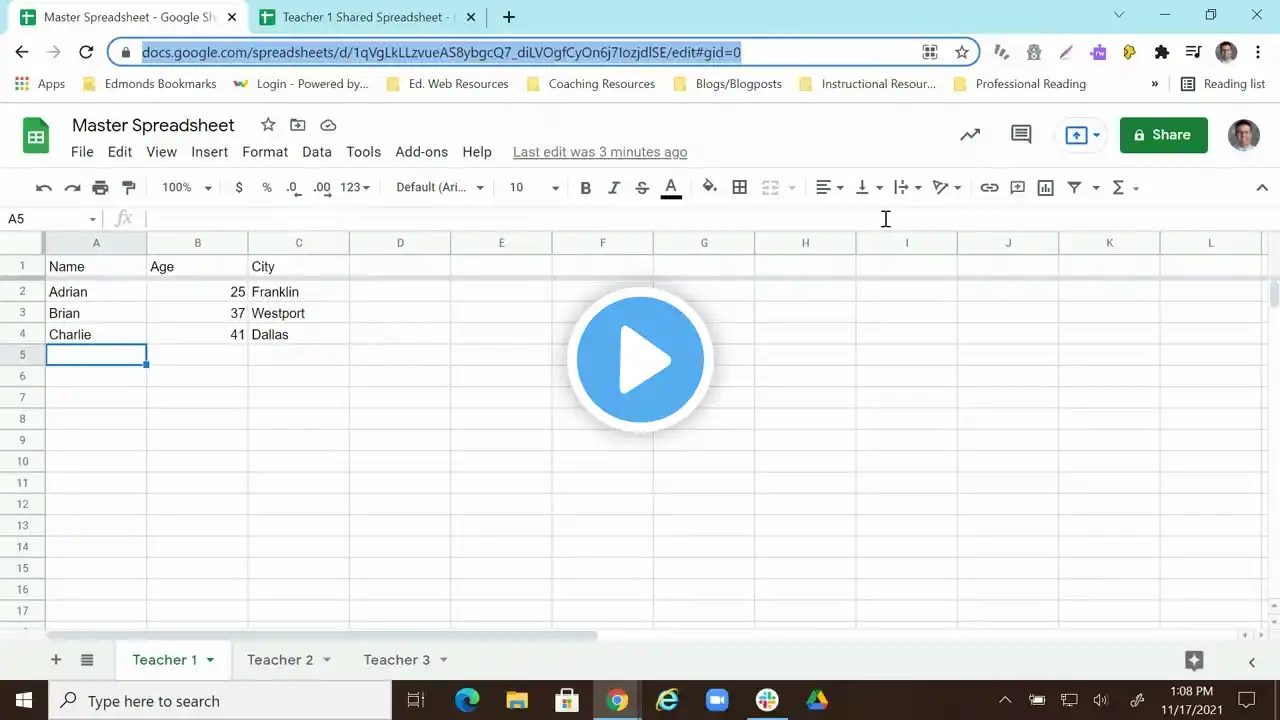Open the Insert menu

209,152
